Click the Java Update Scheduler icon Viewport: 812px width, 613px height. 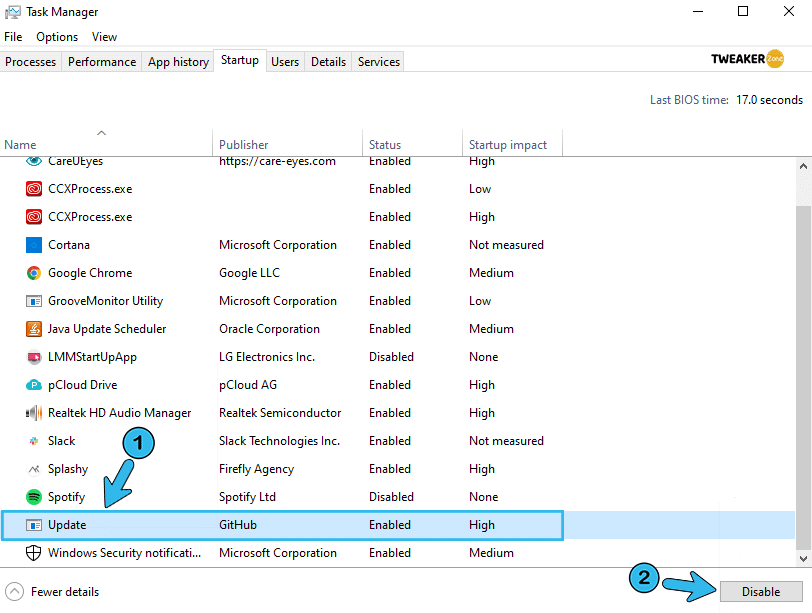tap(34, 329)
